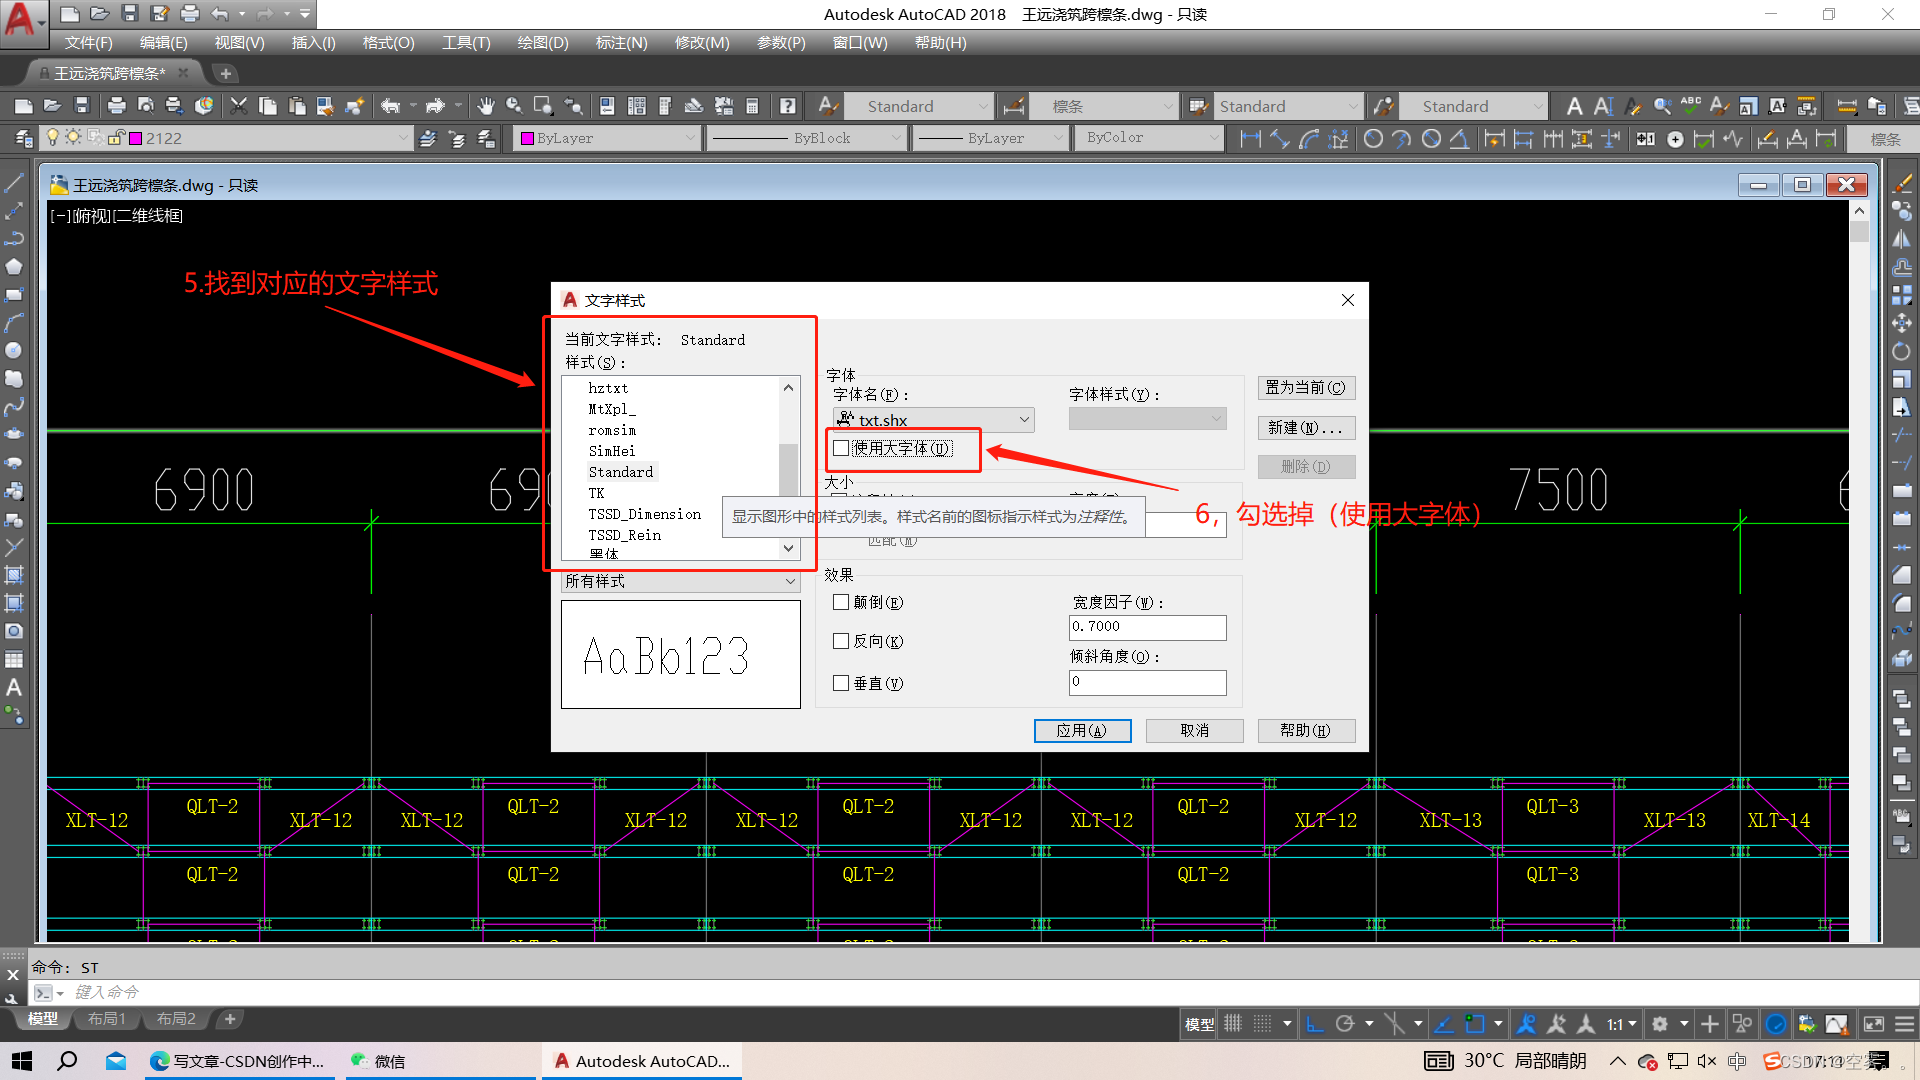This screenshot has width=1920, height=1080.
Task: Click the 宽度因子 input field with 0.7000
Action: tap(1147, 627)
